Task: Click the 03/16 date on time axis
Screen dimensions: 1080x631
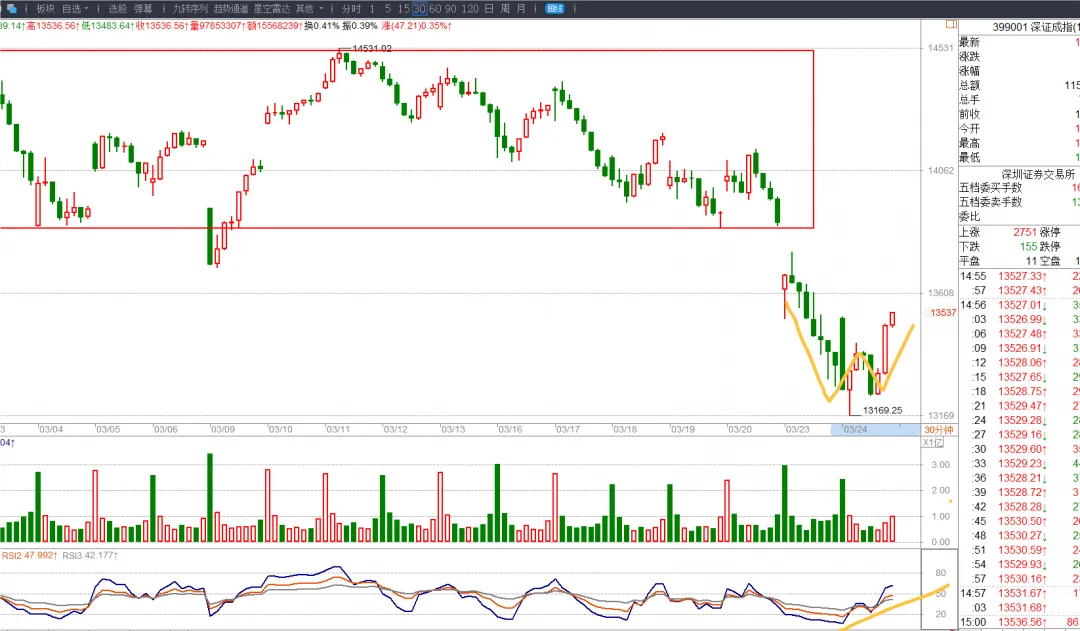Action: pyautogui.click(x=510, y=429)
